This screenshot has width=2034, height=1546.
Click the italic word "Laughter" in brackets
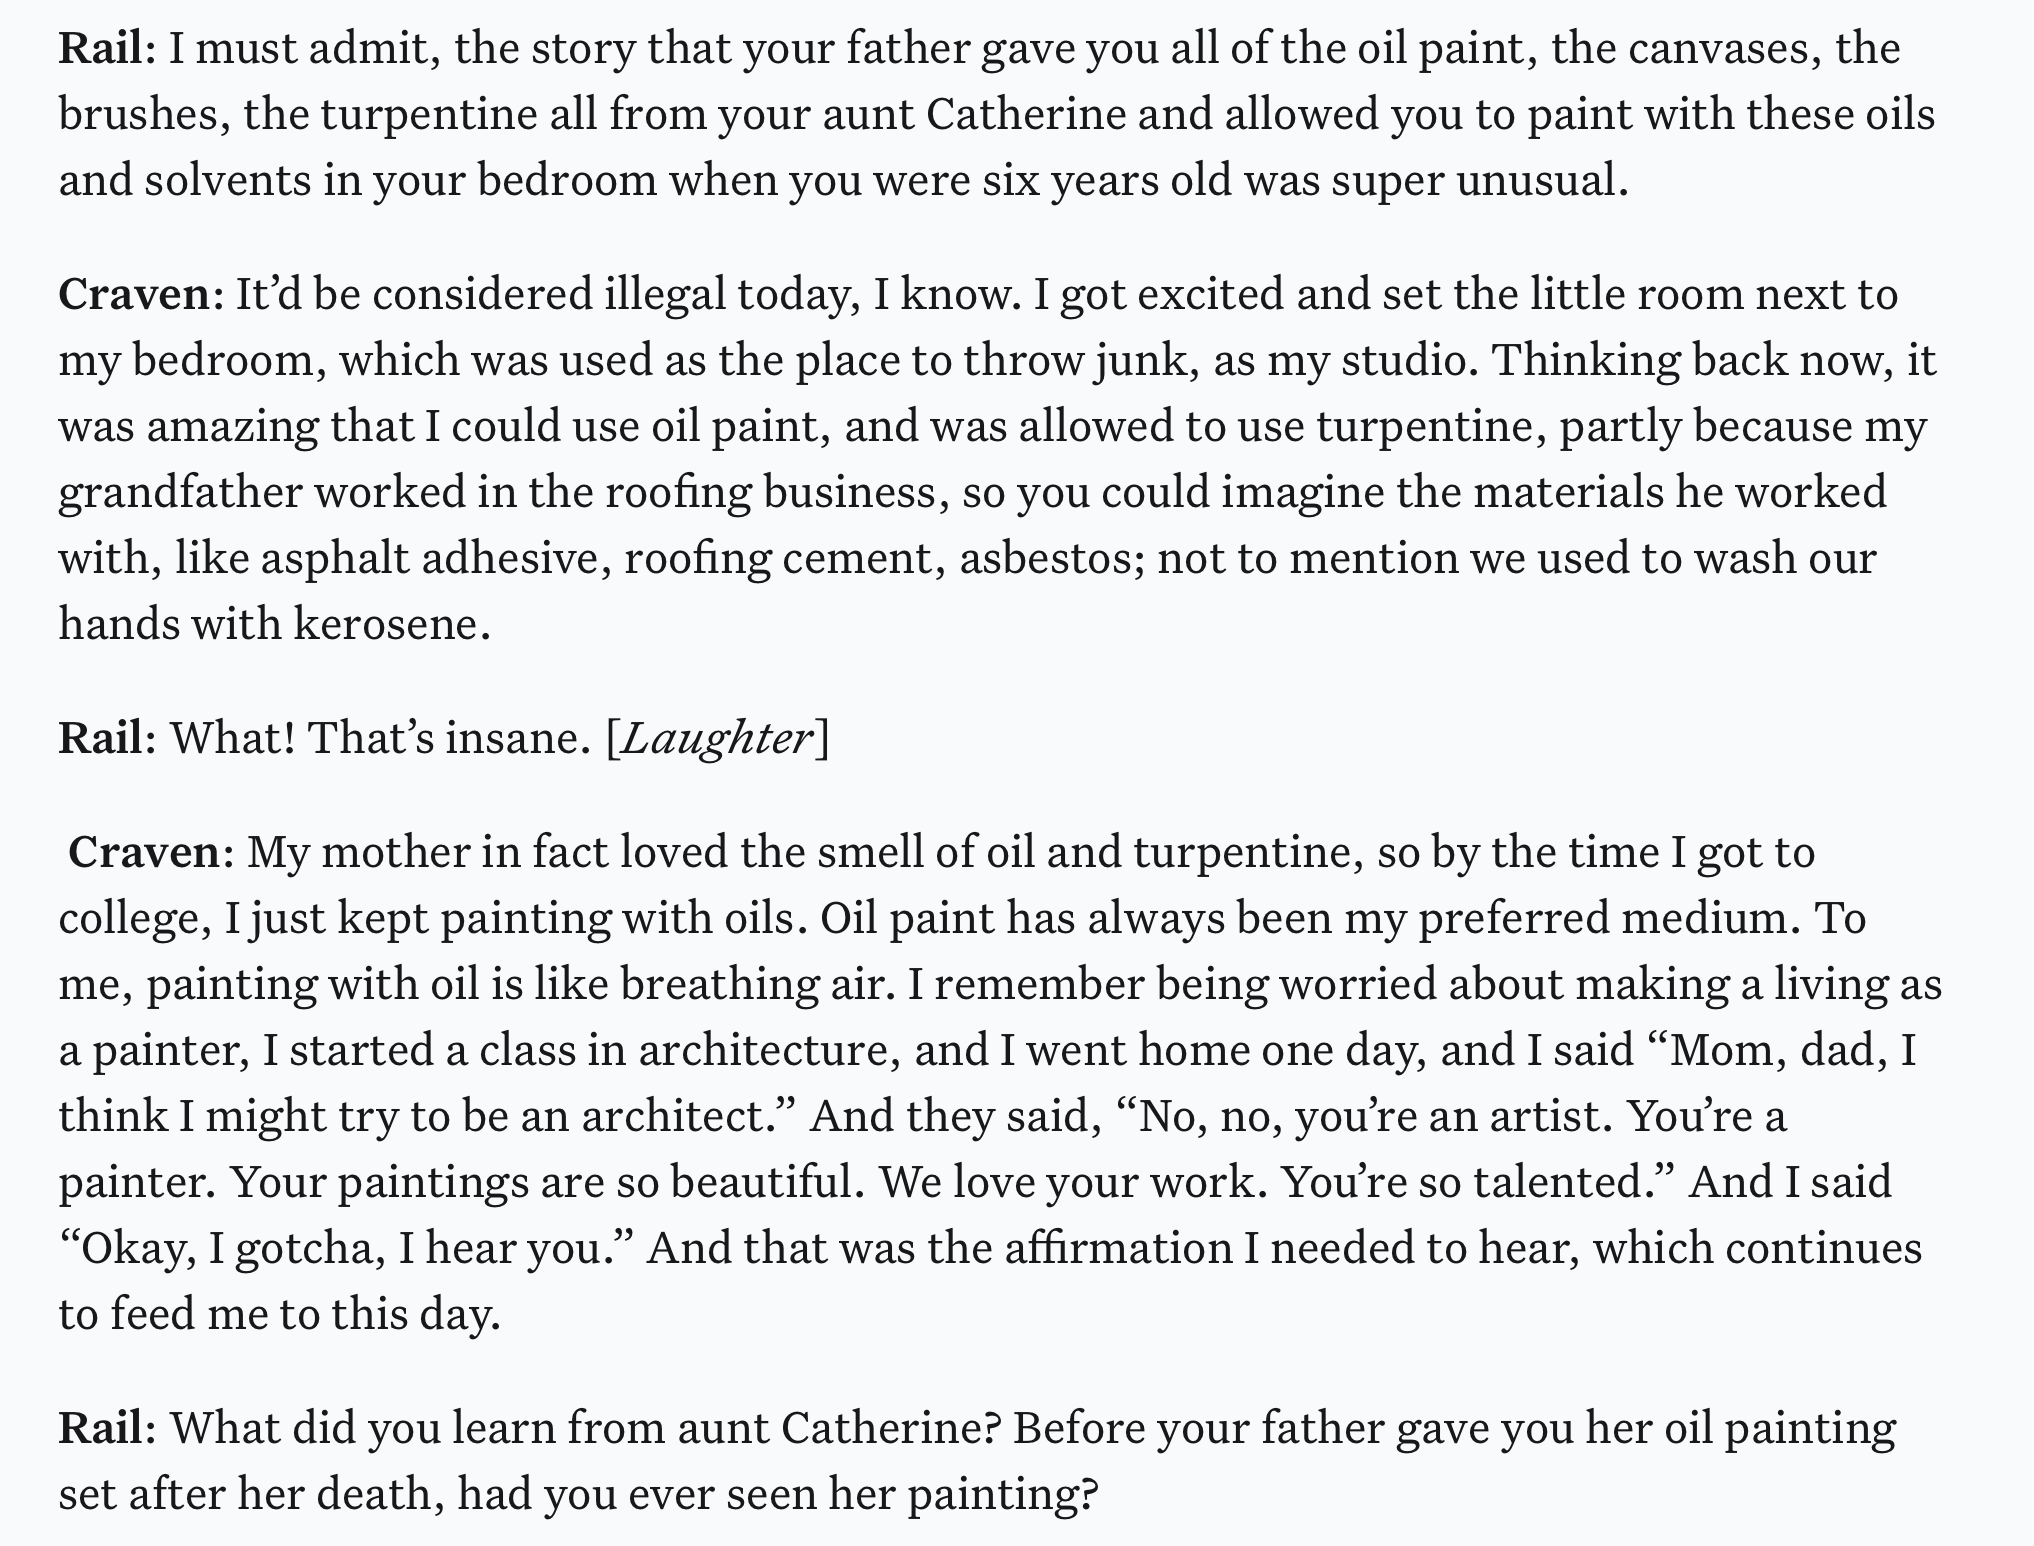click(x=716, y=739)
